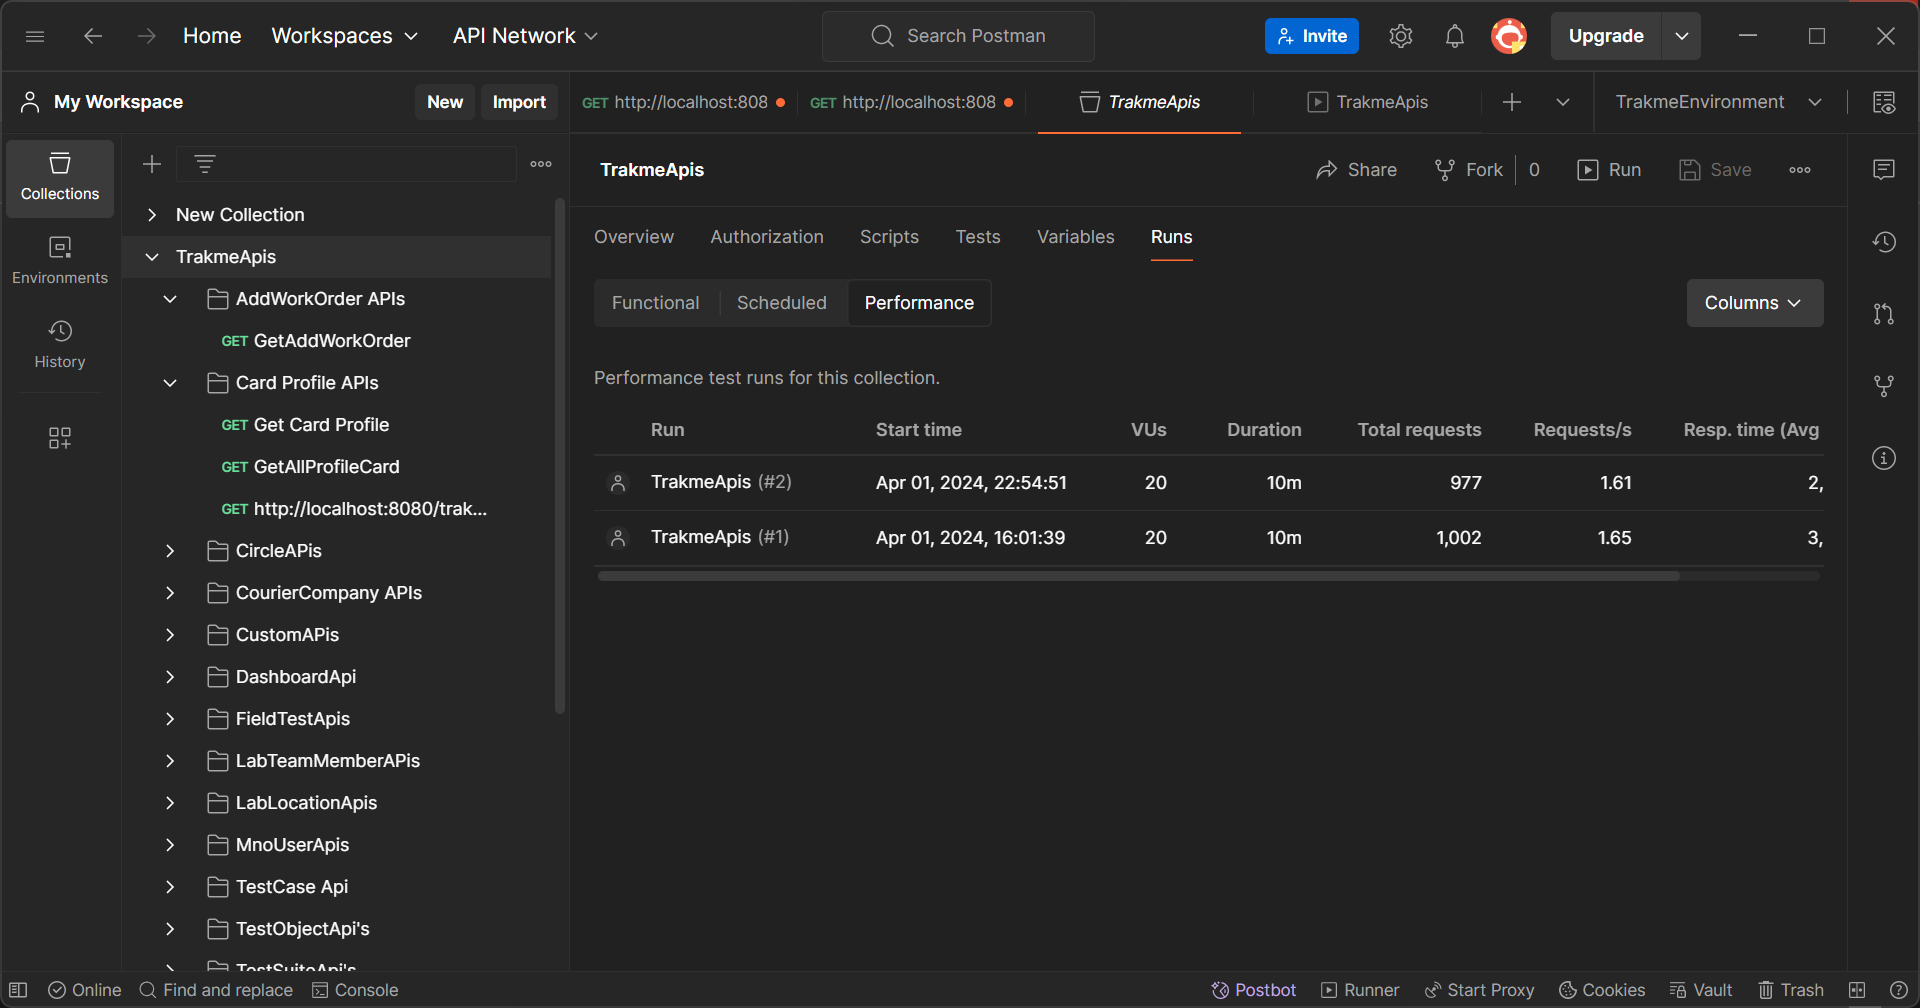
Task: Go back using the back arrow
Action: pyautogui.click(x=93, y=36)
